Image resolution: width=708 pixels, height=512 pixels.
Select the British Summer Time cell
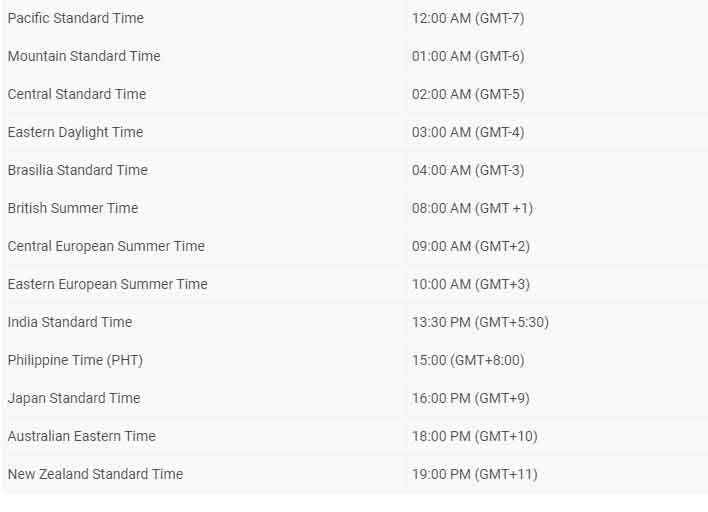pyautogui.click(x=73, y=208)
